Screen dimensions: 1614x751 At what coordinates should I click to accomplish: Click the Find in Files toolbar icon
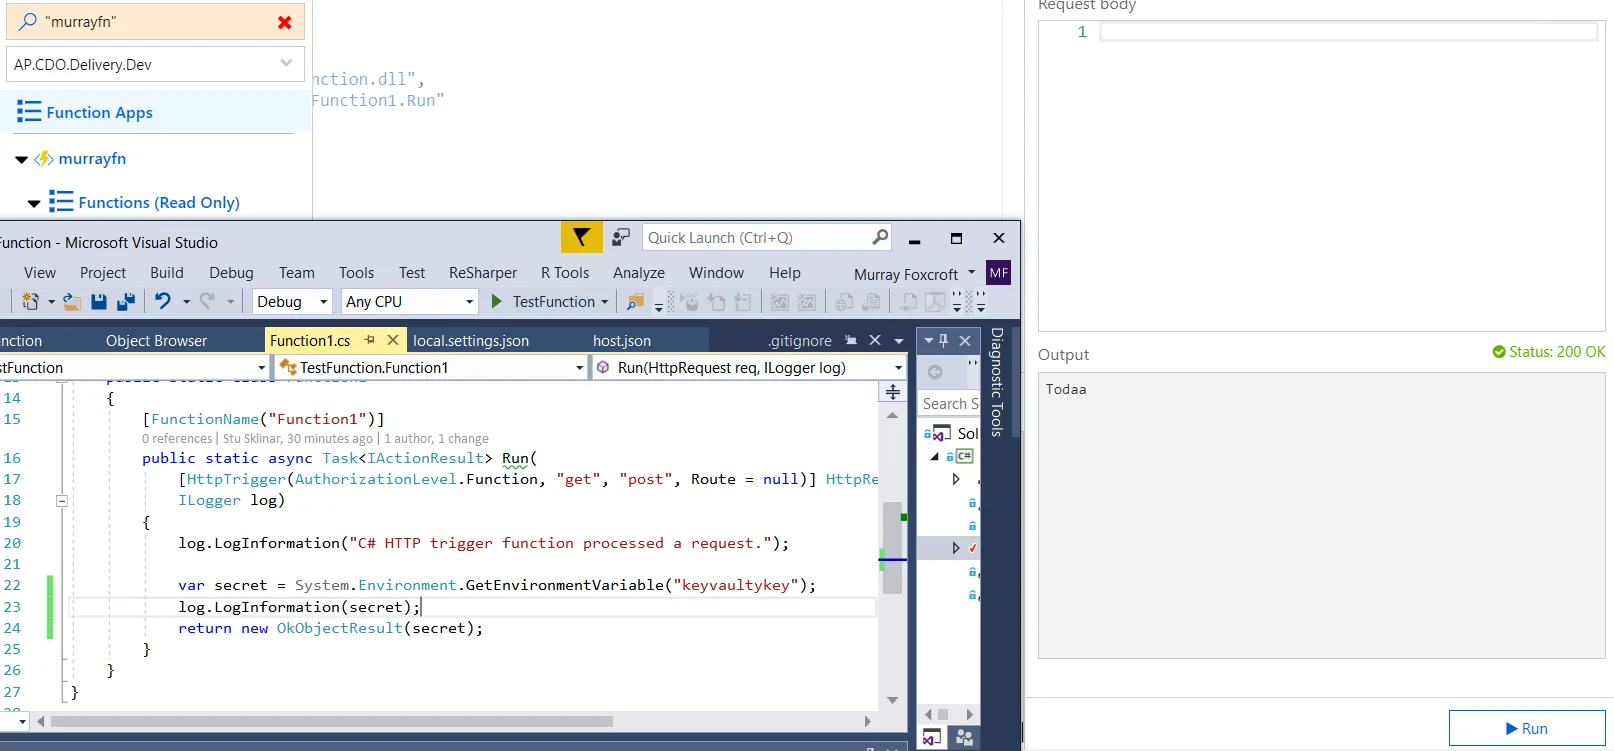pos(635,301)
